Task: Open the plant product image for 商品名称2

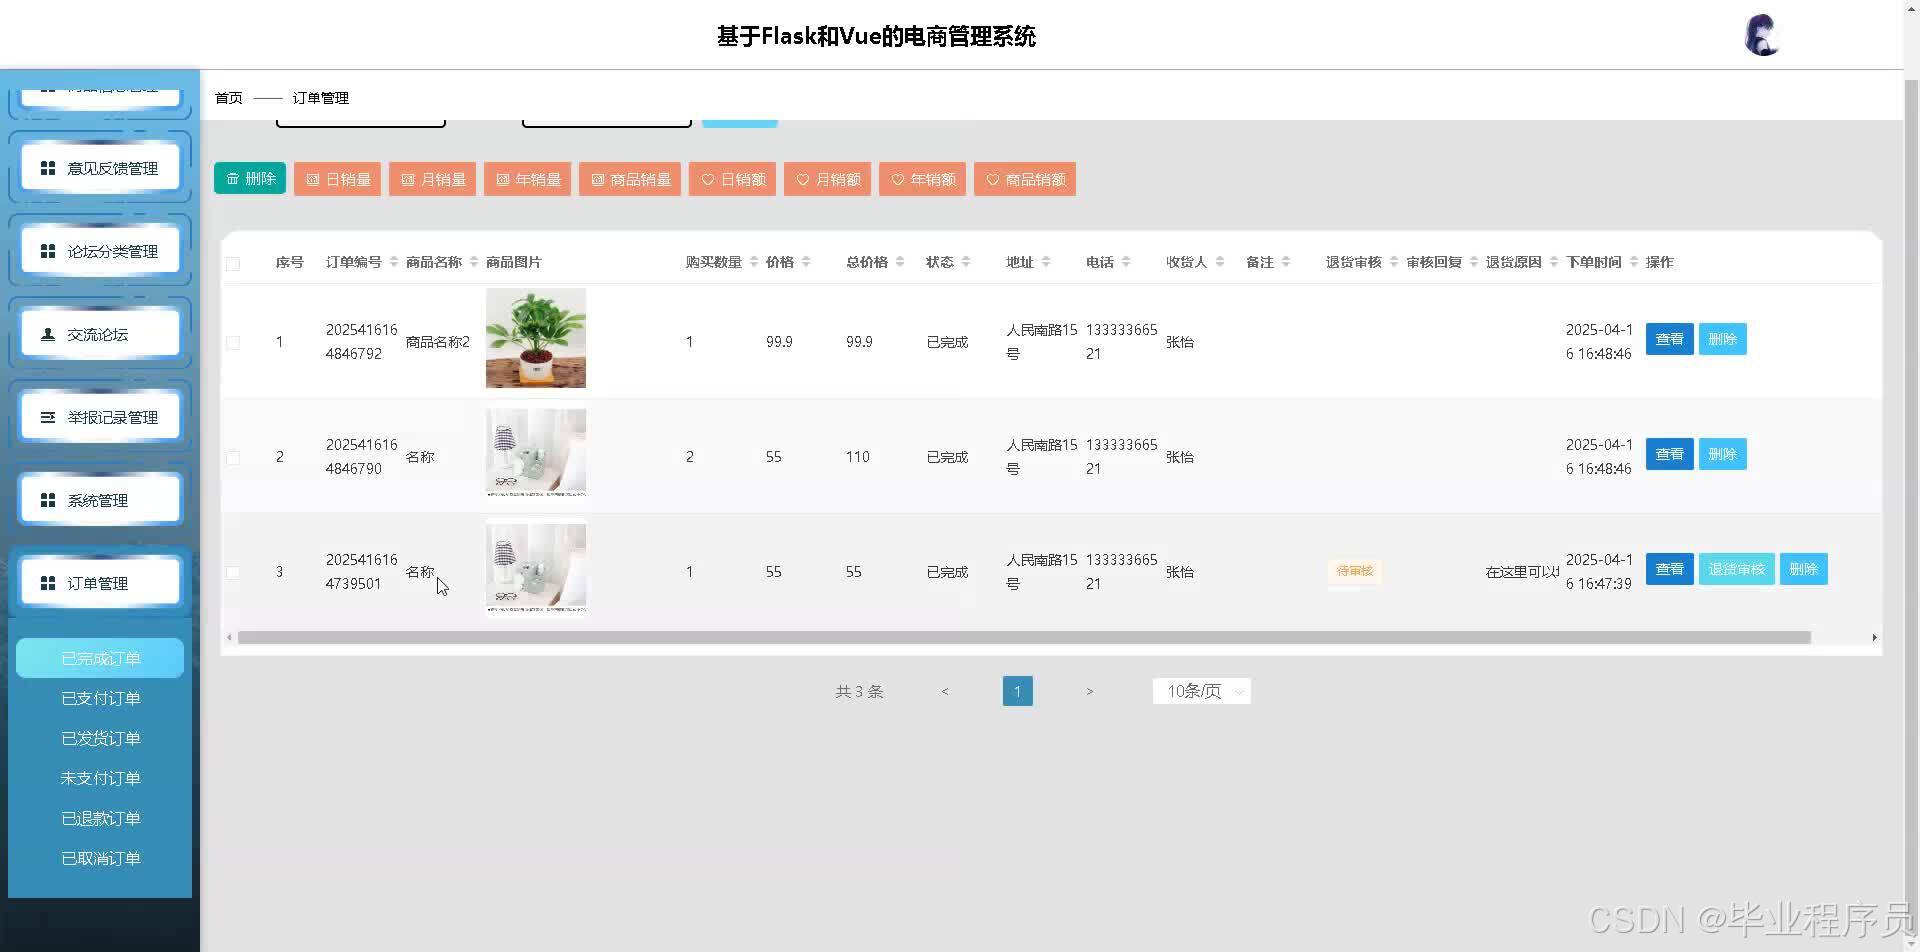Action: pos(536,338)
